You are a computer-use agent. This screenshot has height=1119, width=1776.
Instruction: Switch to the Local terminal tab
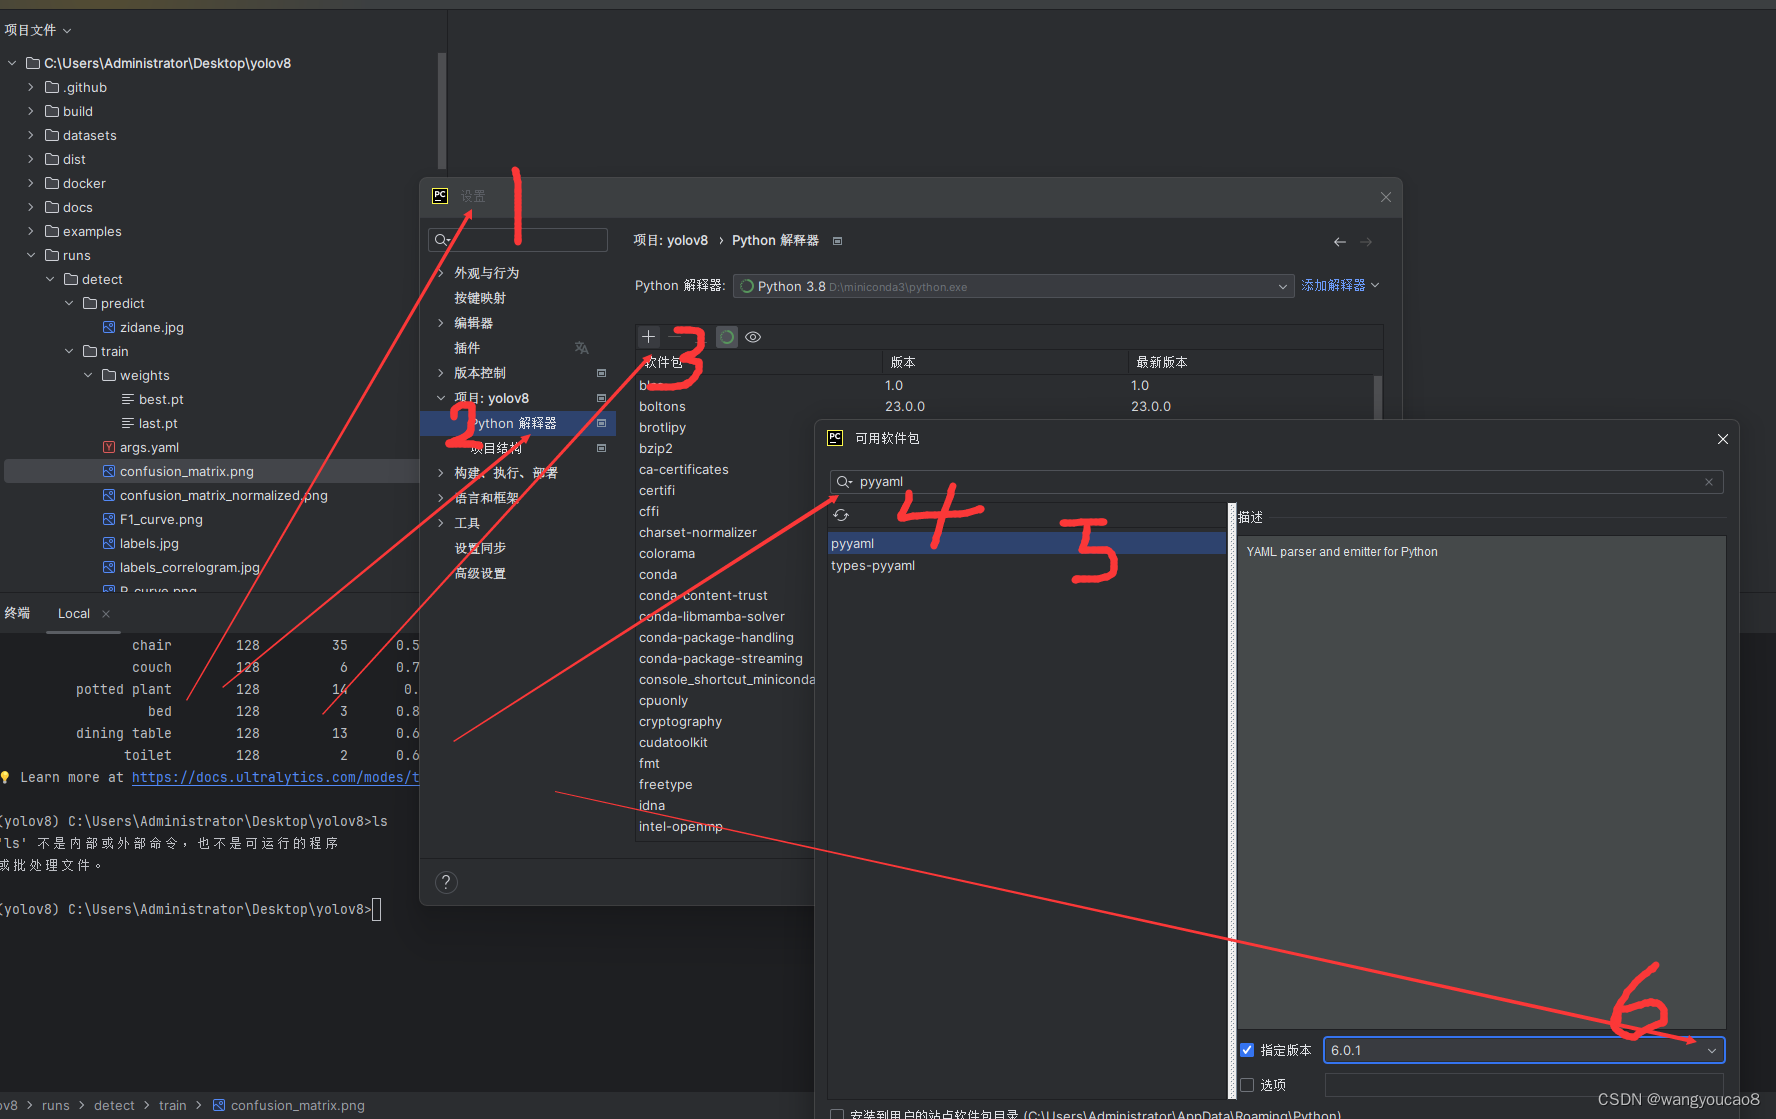[73, 613]
